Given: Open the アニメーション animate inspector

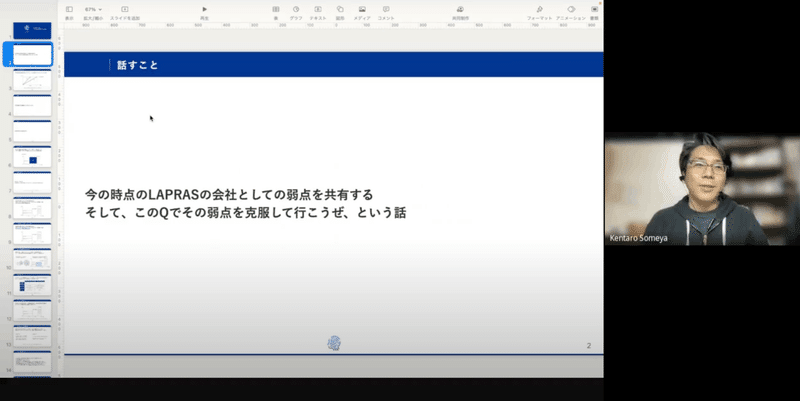Looking at the screenshot, I should pos(571,9).
